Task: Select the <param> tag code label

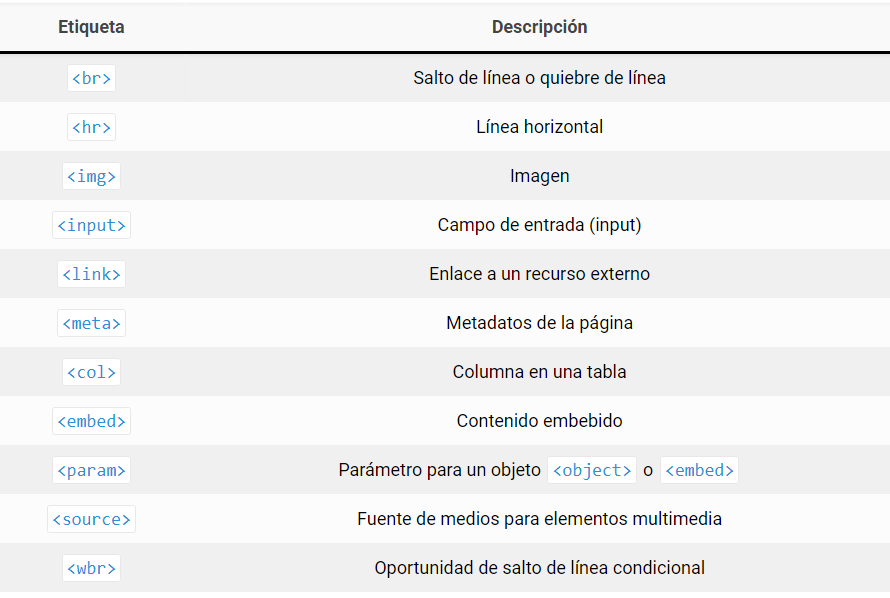Action: tap(91, 470)
